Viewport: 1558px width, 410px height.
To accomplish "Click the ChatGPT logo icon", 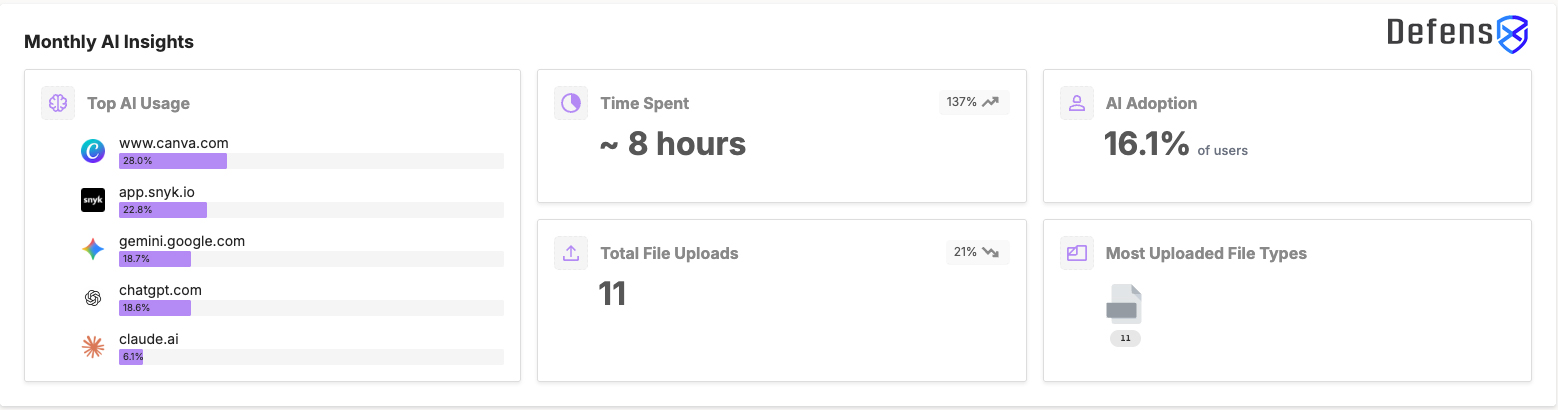I will click(93, 298).
